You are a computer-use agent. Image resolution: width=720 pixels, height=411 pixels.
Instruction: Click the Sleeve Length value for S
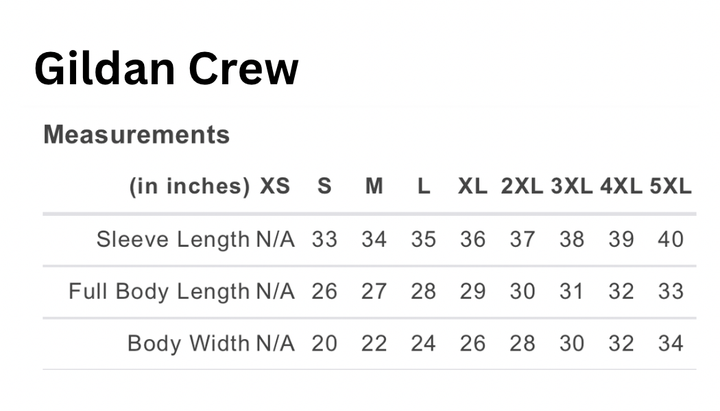[324, 240]
